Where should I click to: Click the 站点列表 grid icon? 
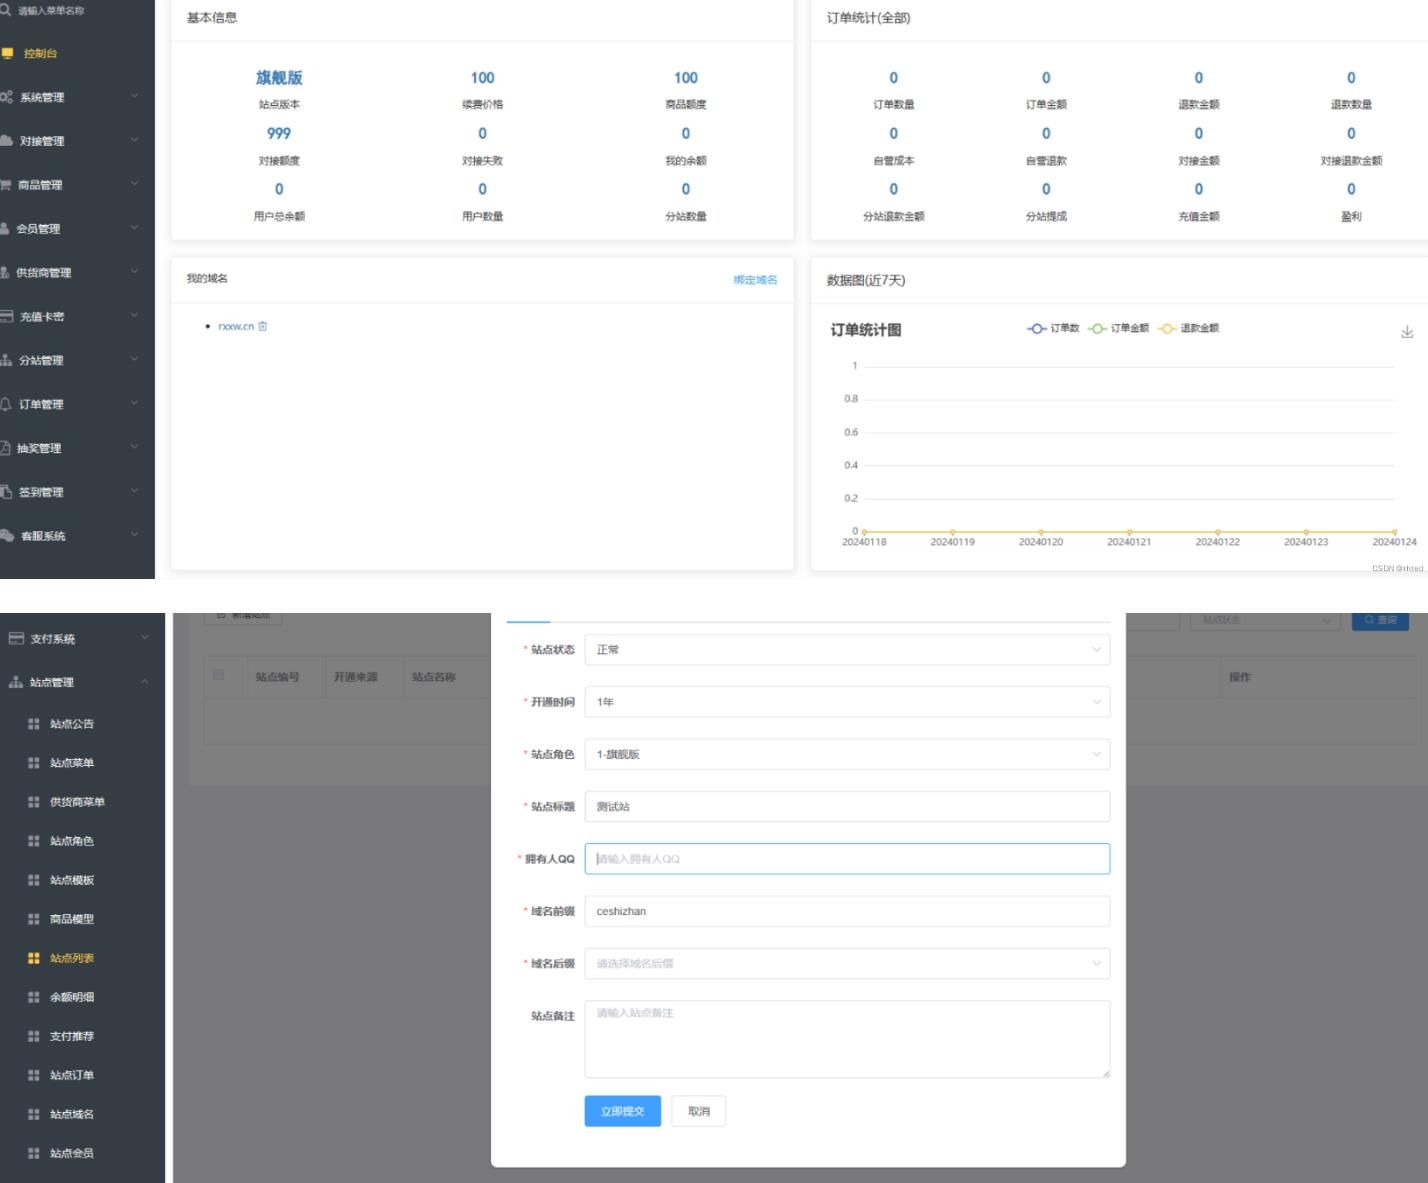point(34,958)
